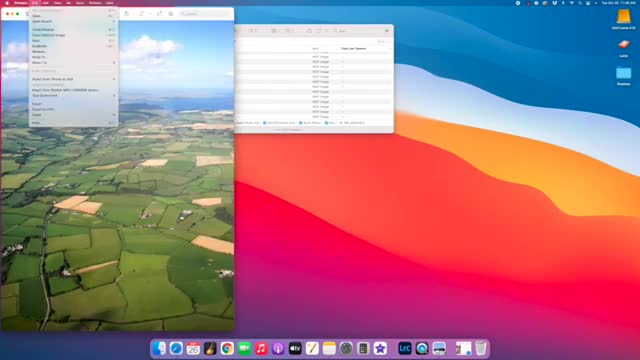Open view options dropdown in Finder toolbar
This screenshot has width=640, height=360.
275,31
